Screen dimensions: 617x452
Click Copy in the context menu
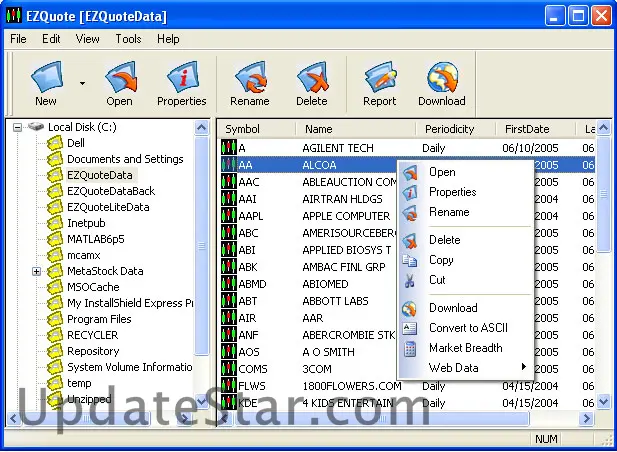(x=441, y=260)
